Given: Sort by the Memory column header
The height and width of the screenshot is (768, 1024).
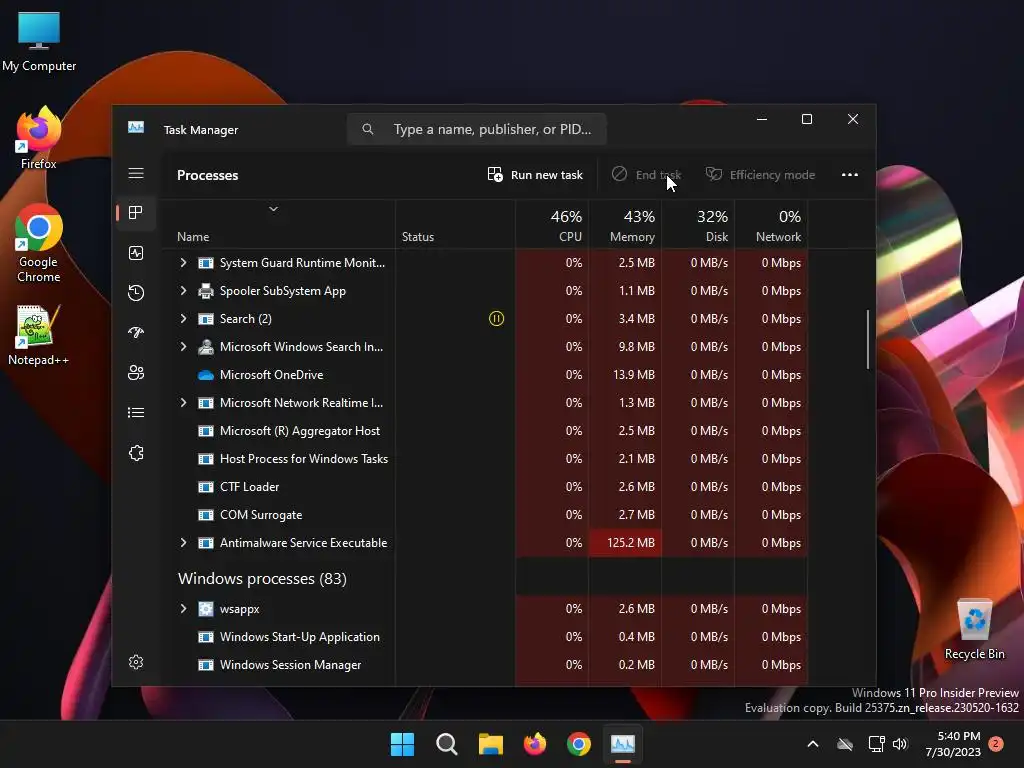Looking at the screenshot, I should tap(625, 225).
